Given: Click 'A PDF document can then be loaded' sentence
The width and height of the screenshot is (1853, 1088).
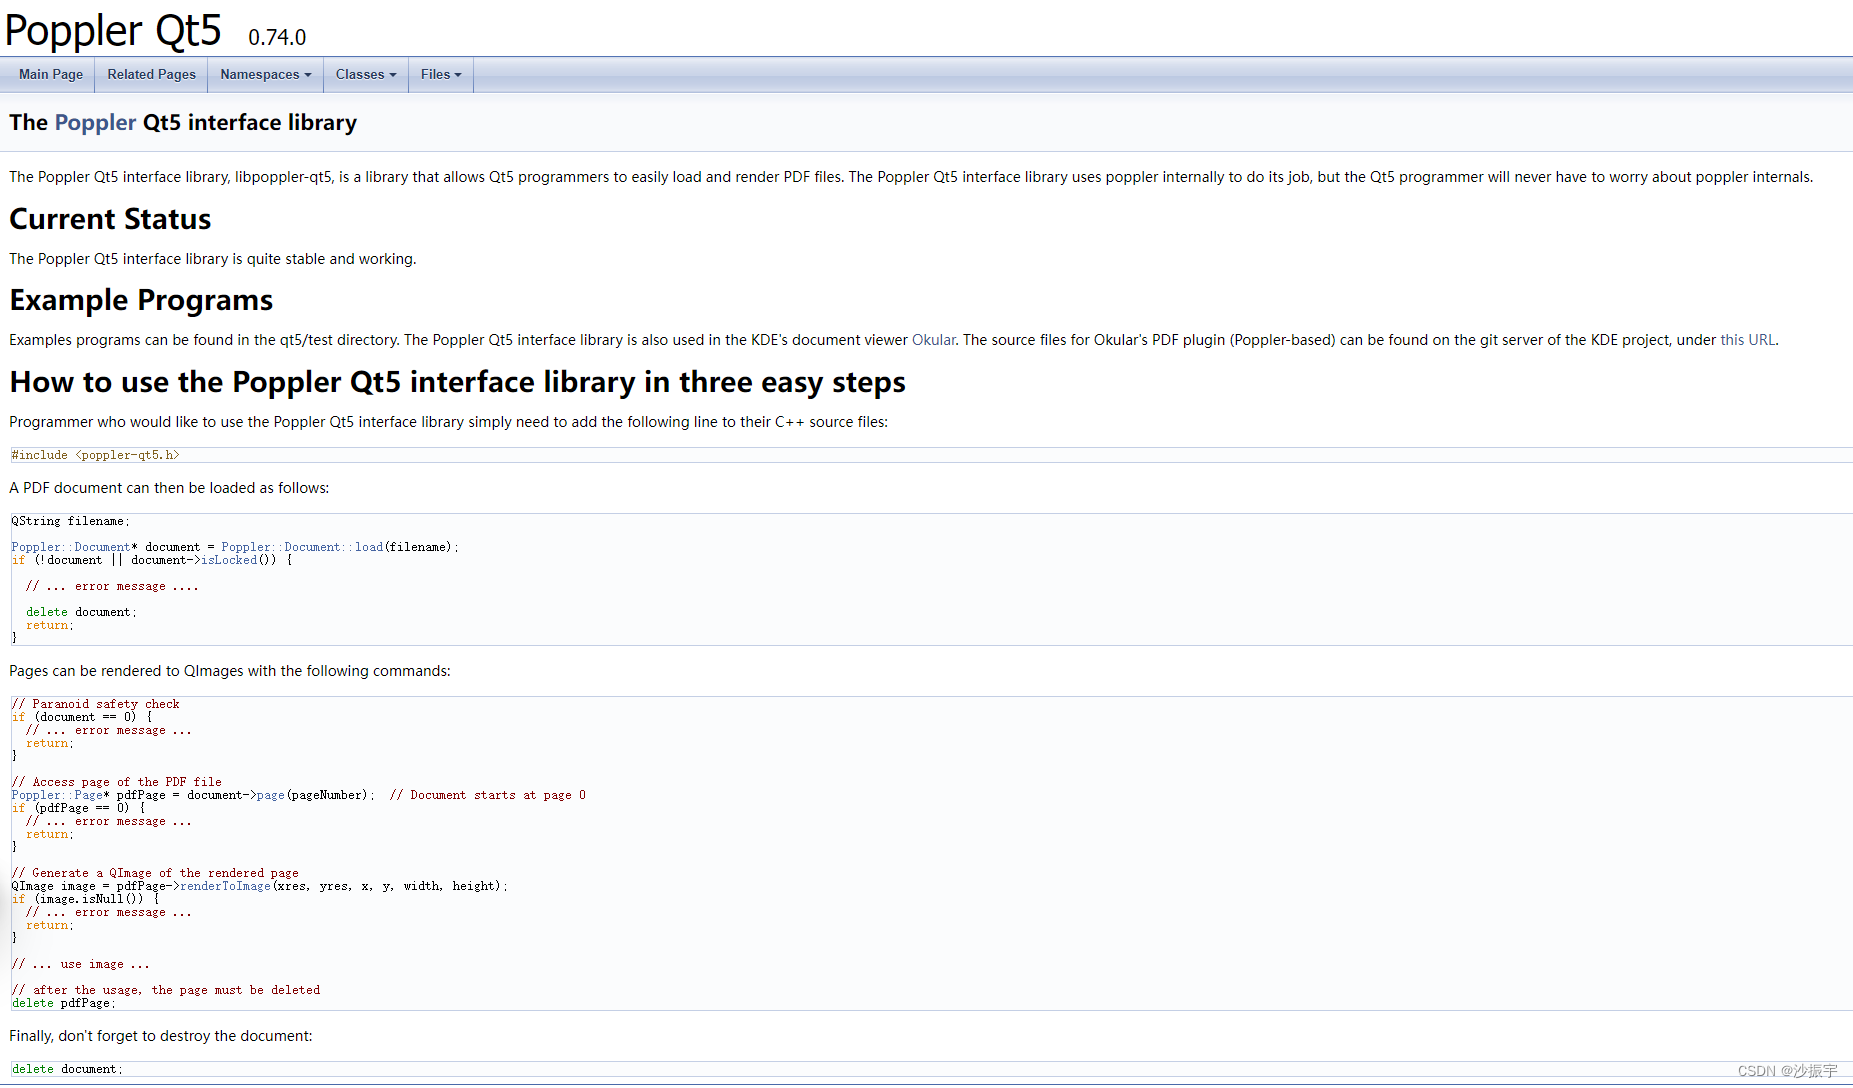Looking at the screenshot, I should (x=169, y=488).
